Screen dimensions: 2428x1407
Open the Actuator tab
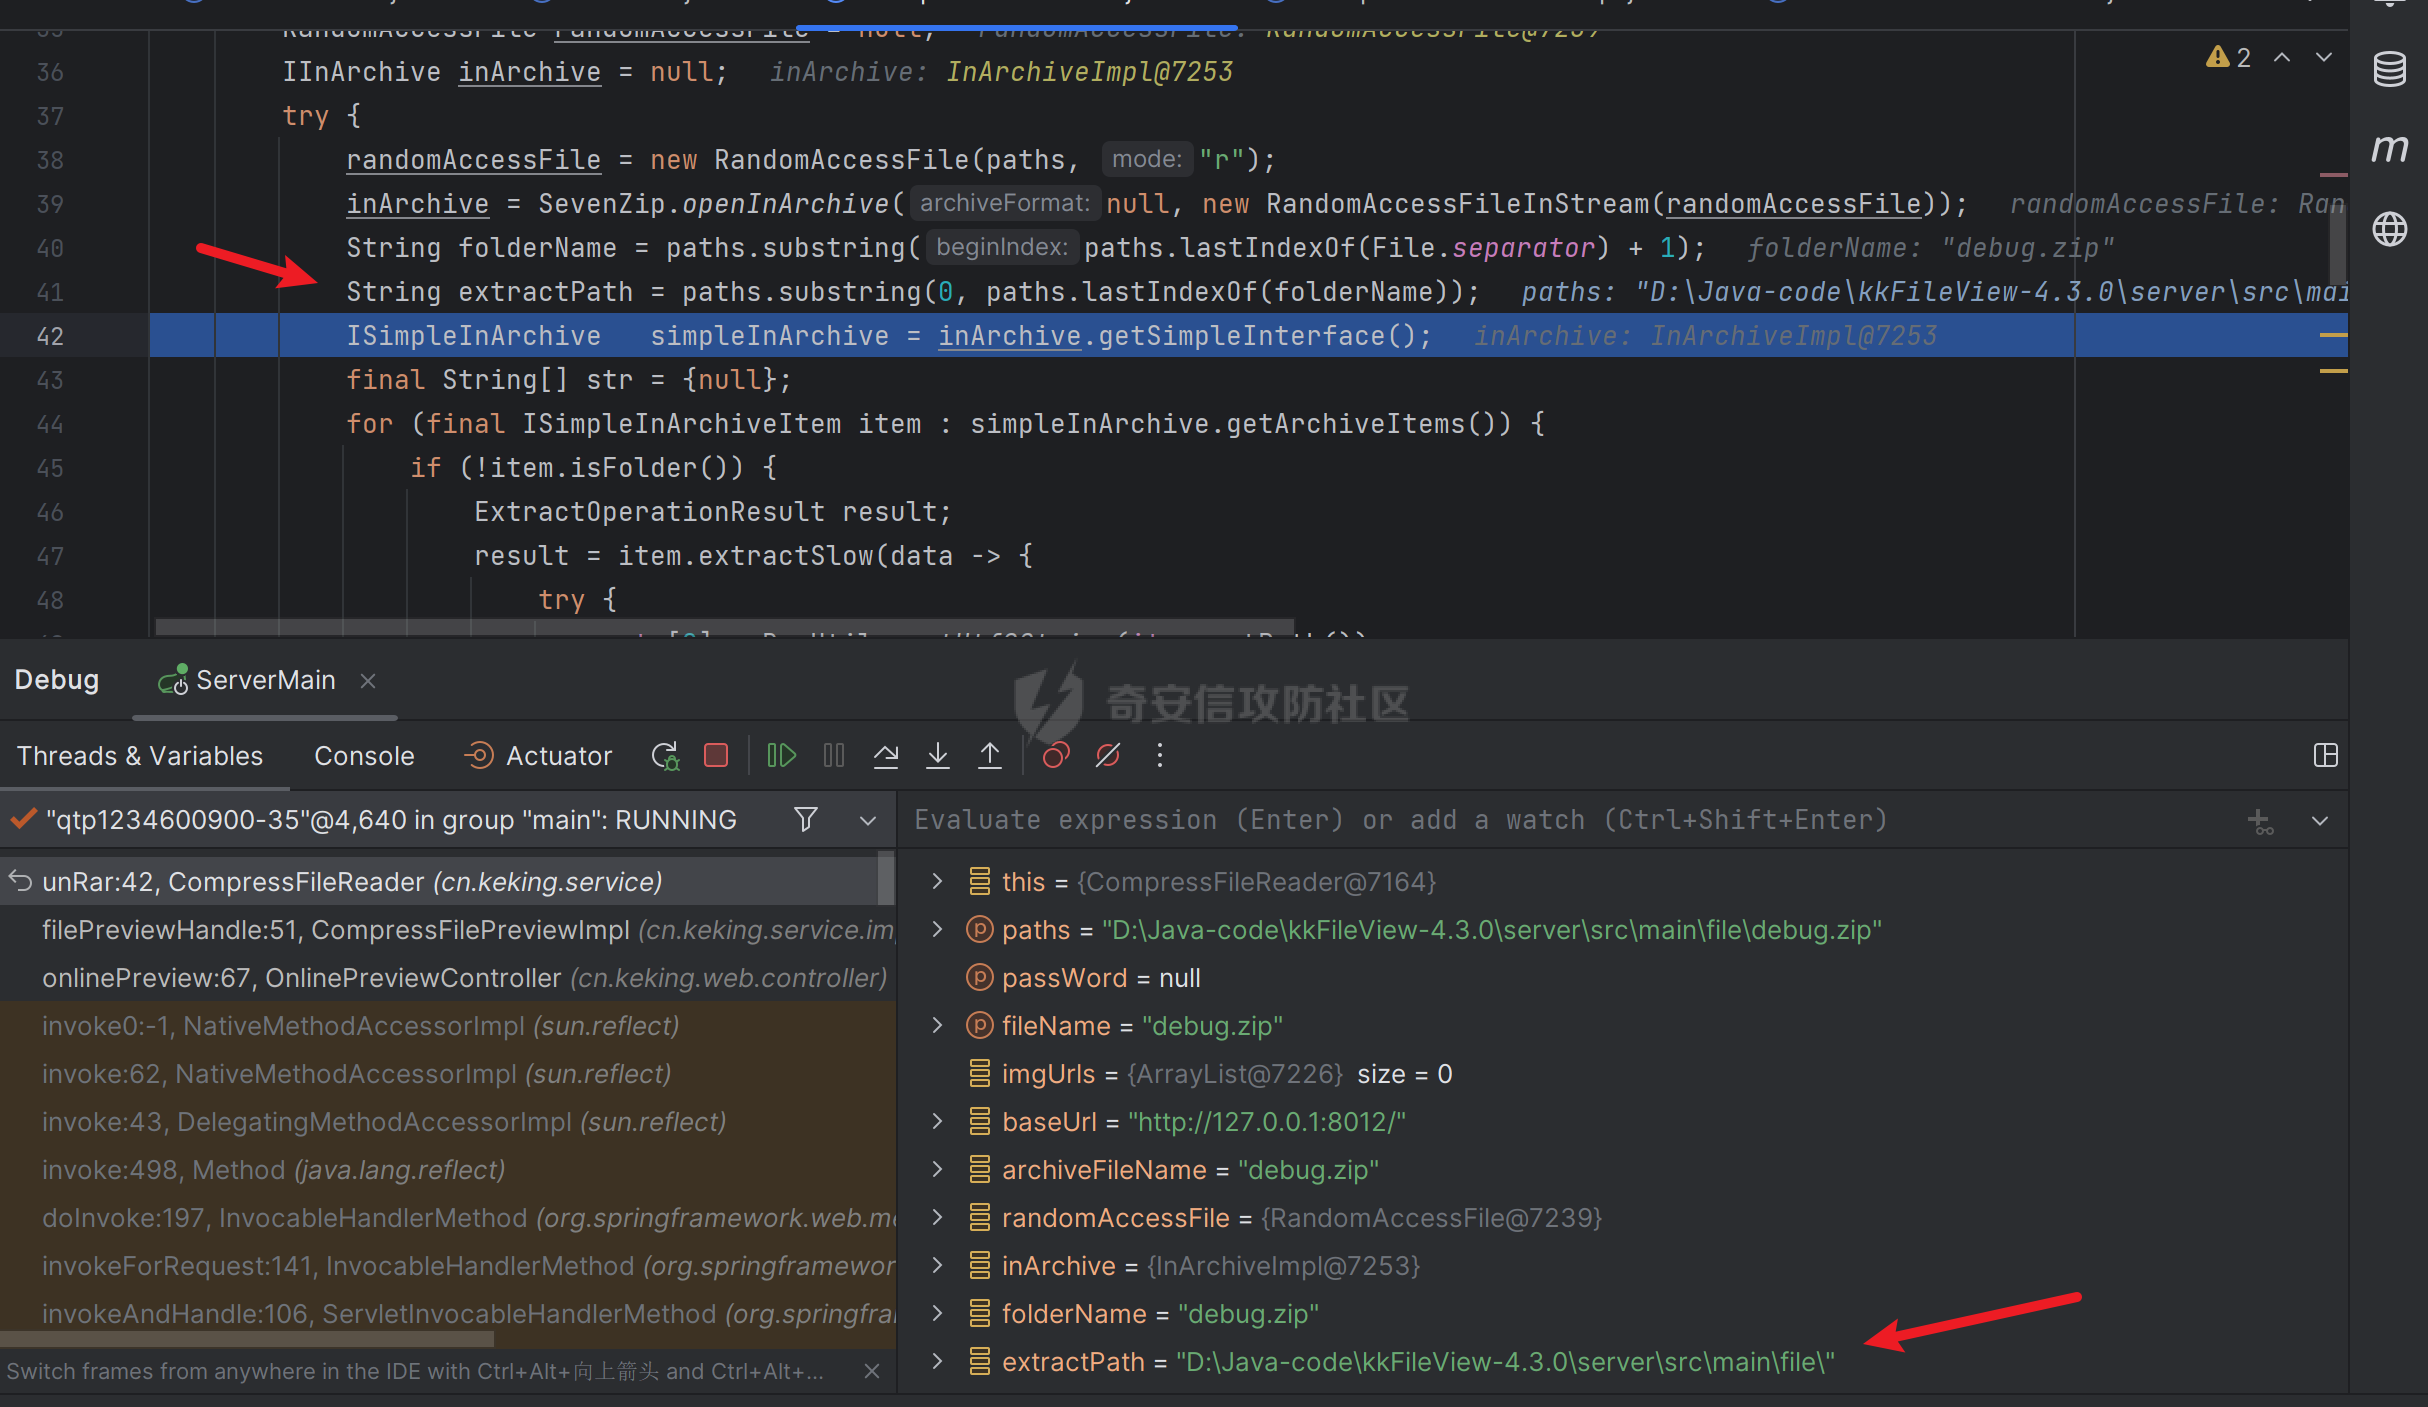(x=539, y=756)
